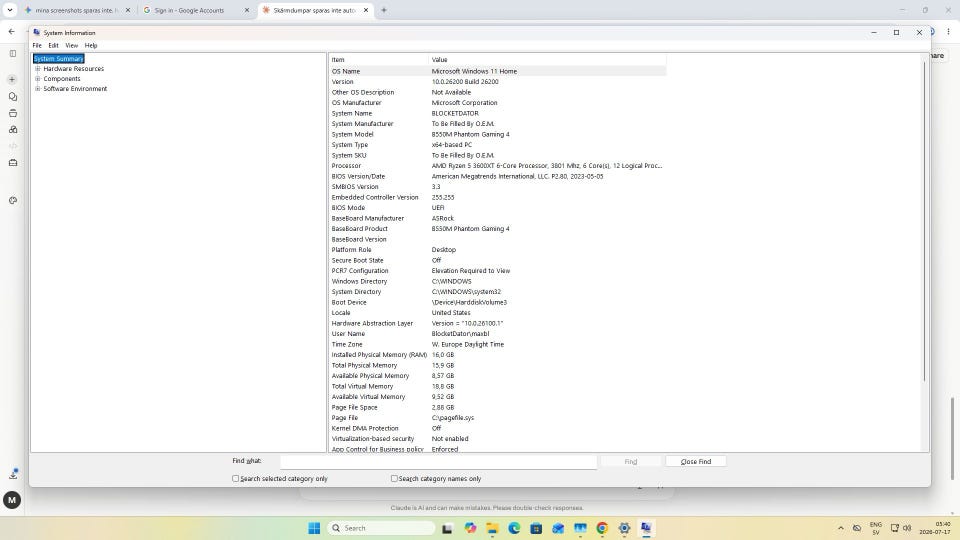Open File Explorer from the taskbar
The height and width of the screenshot is (540, 960).
click(492, 528)
